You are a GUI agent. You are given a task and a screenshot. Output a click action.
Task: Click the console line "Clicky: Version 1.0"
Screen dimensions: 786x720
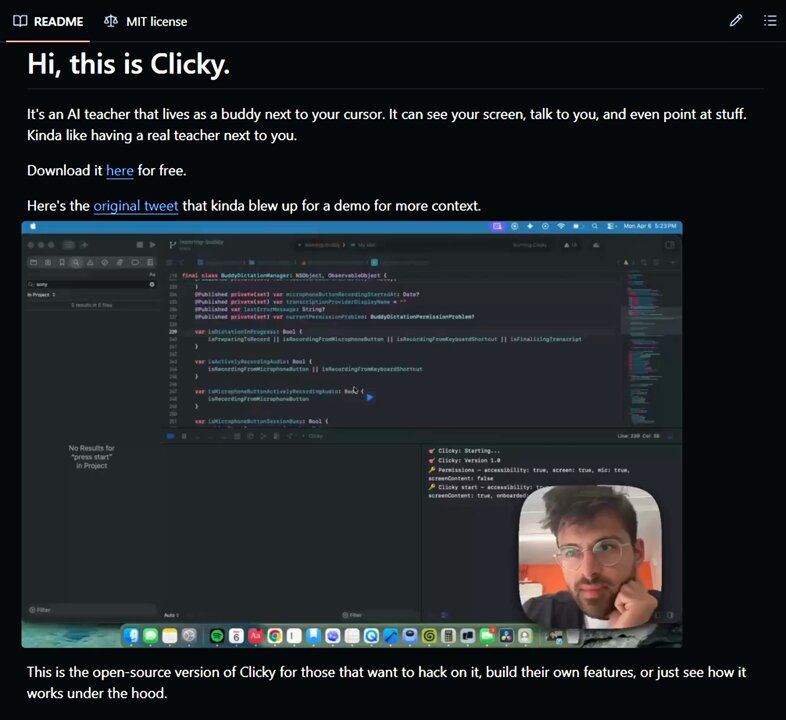(x=465, y=460)
